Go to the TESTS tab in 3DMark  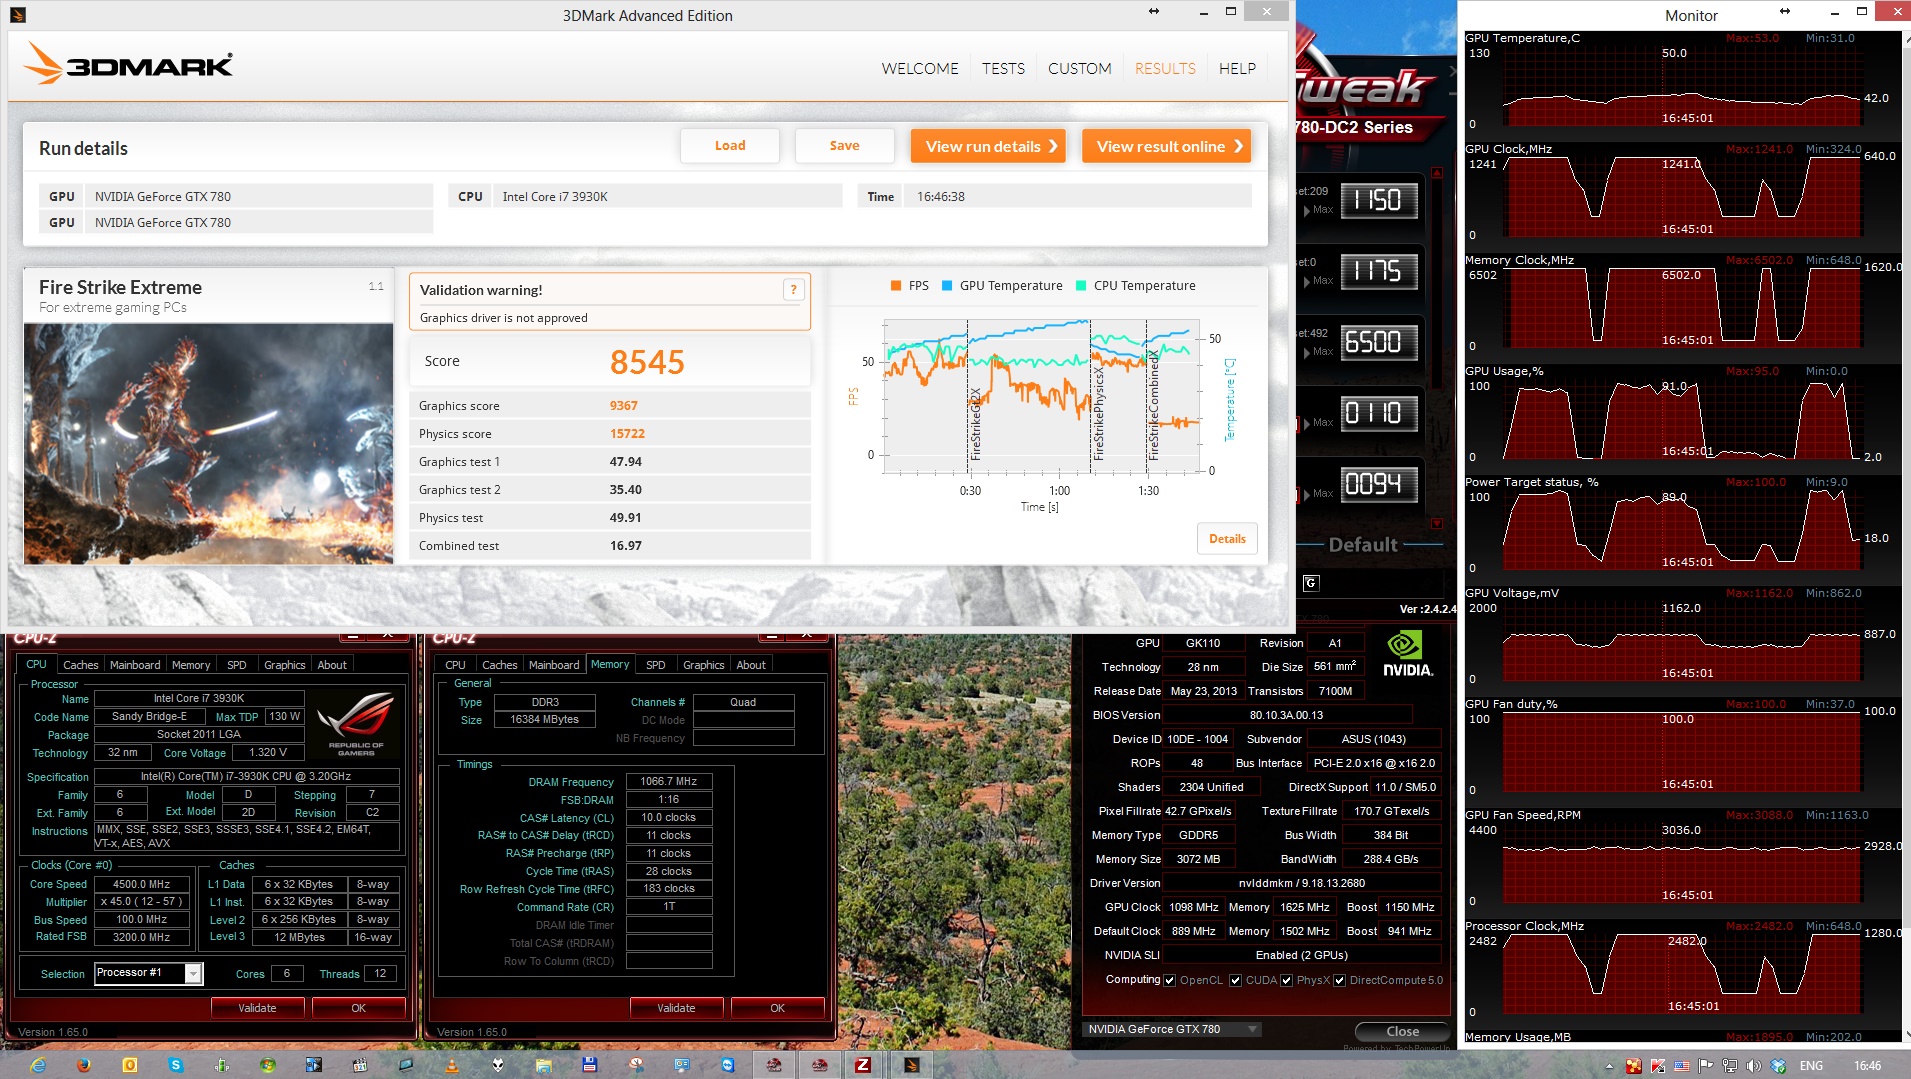[1003, 68]
